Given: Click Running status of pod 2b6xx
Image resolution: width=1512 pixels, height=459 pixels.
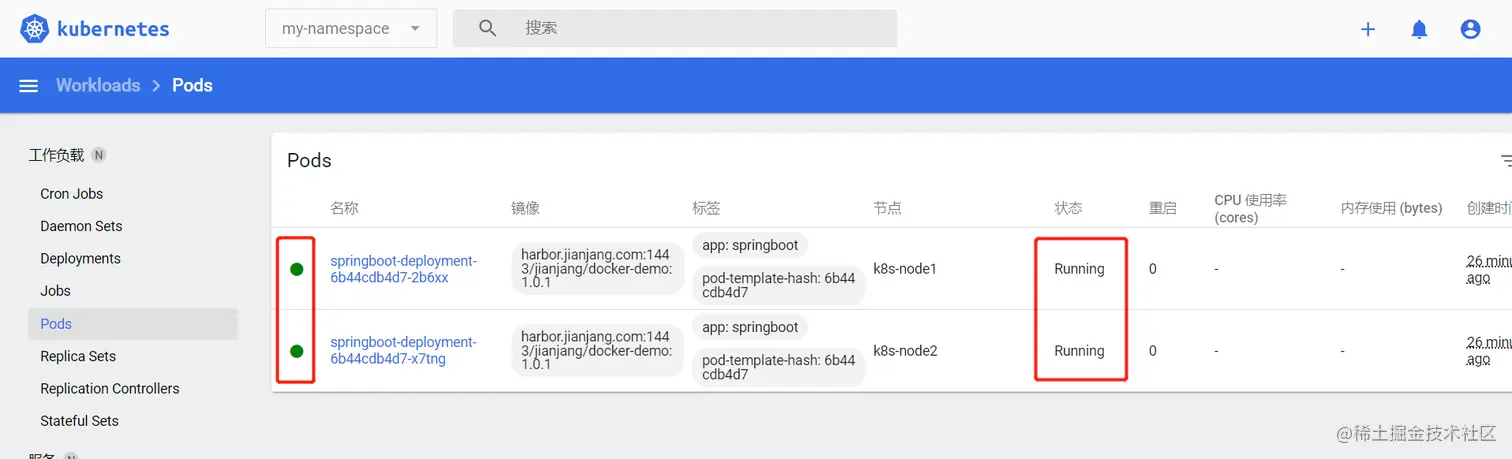Looking at the screenshot, I should coord(1079,269).
